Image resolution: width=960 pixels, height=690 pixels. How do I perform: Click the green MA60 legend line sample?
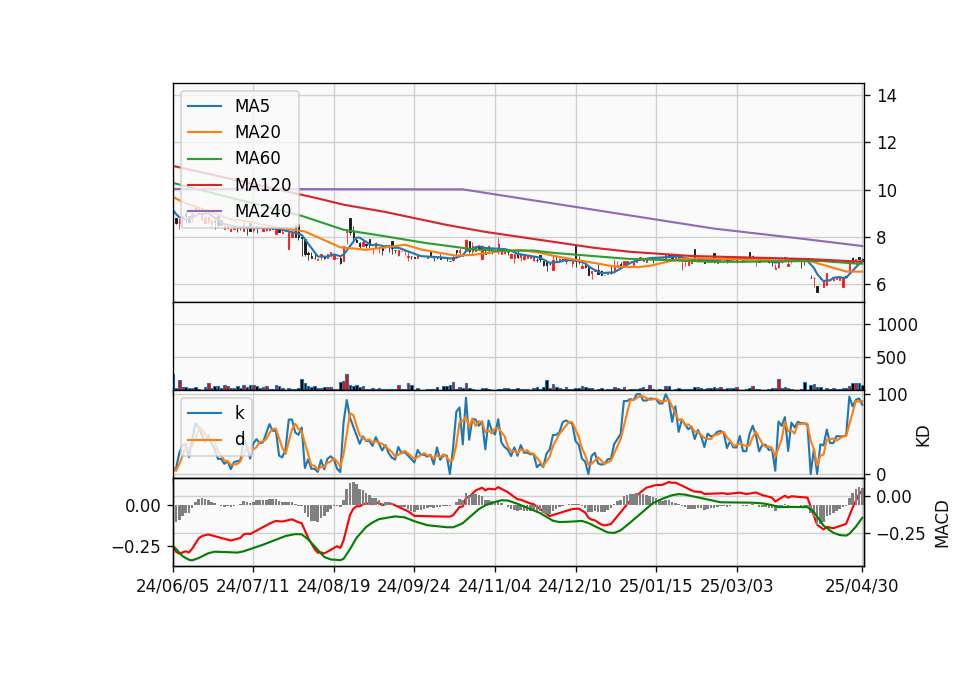point(204,159)
